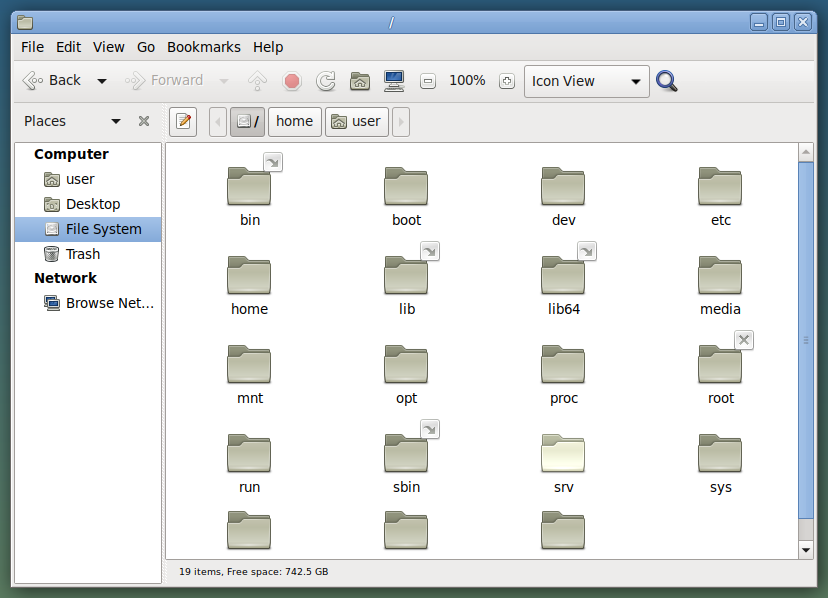Open the Trash in Places sidebar
The width and height of the screenshot is (828, 598).
click(x=82, y=254)
